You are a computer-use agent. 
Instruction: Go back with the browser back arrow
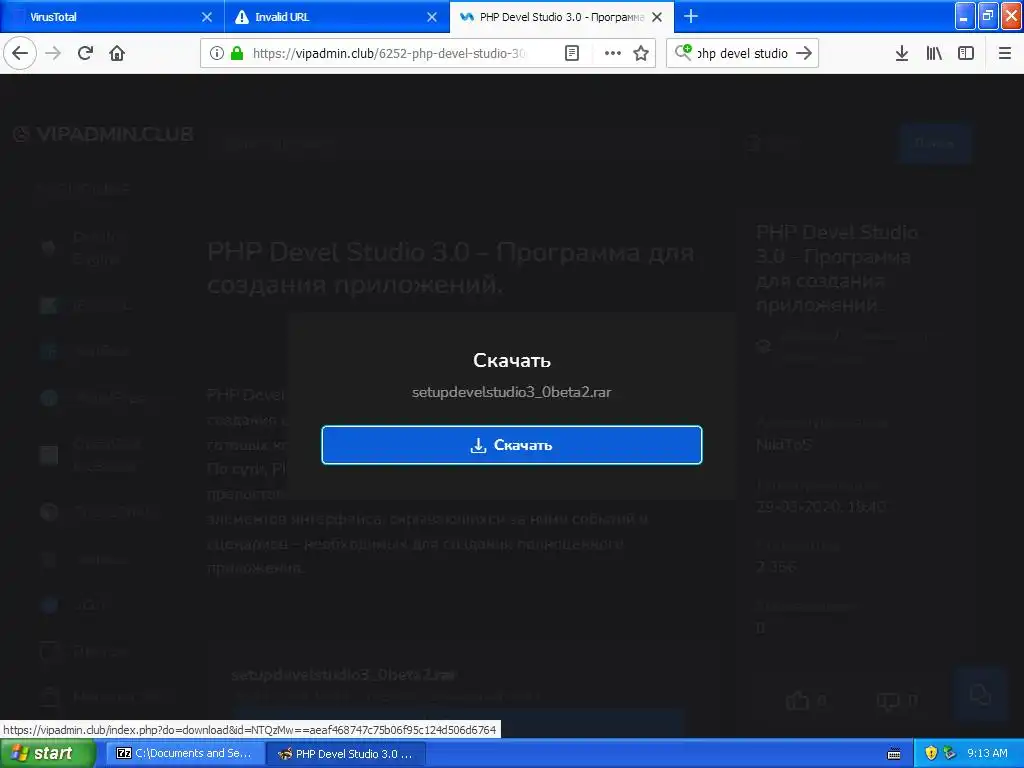pos(20,53)
